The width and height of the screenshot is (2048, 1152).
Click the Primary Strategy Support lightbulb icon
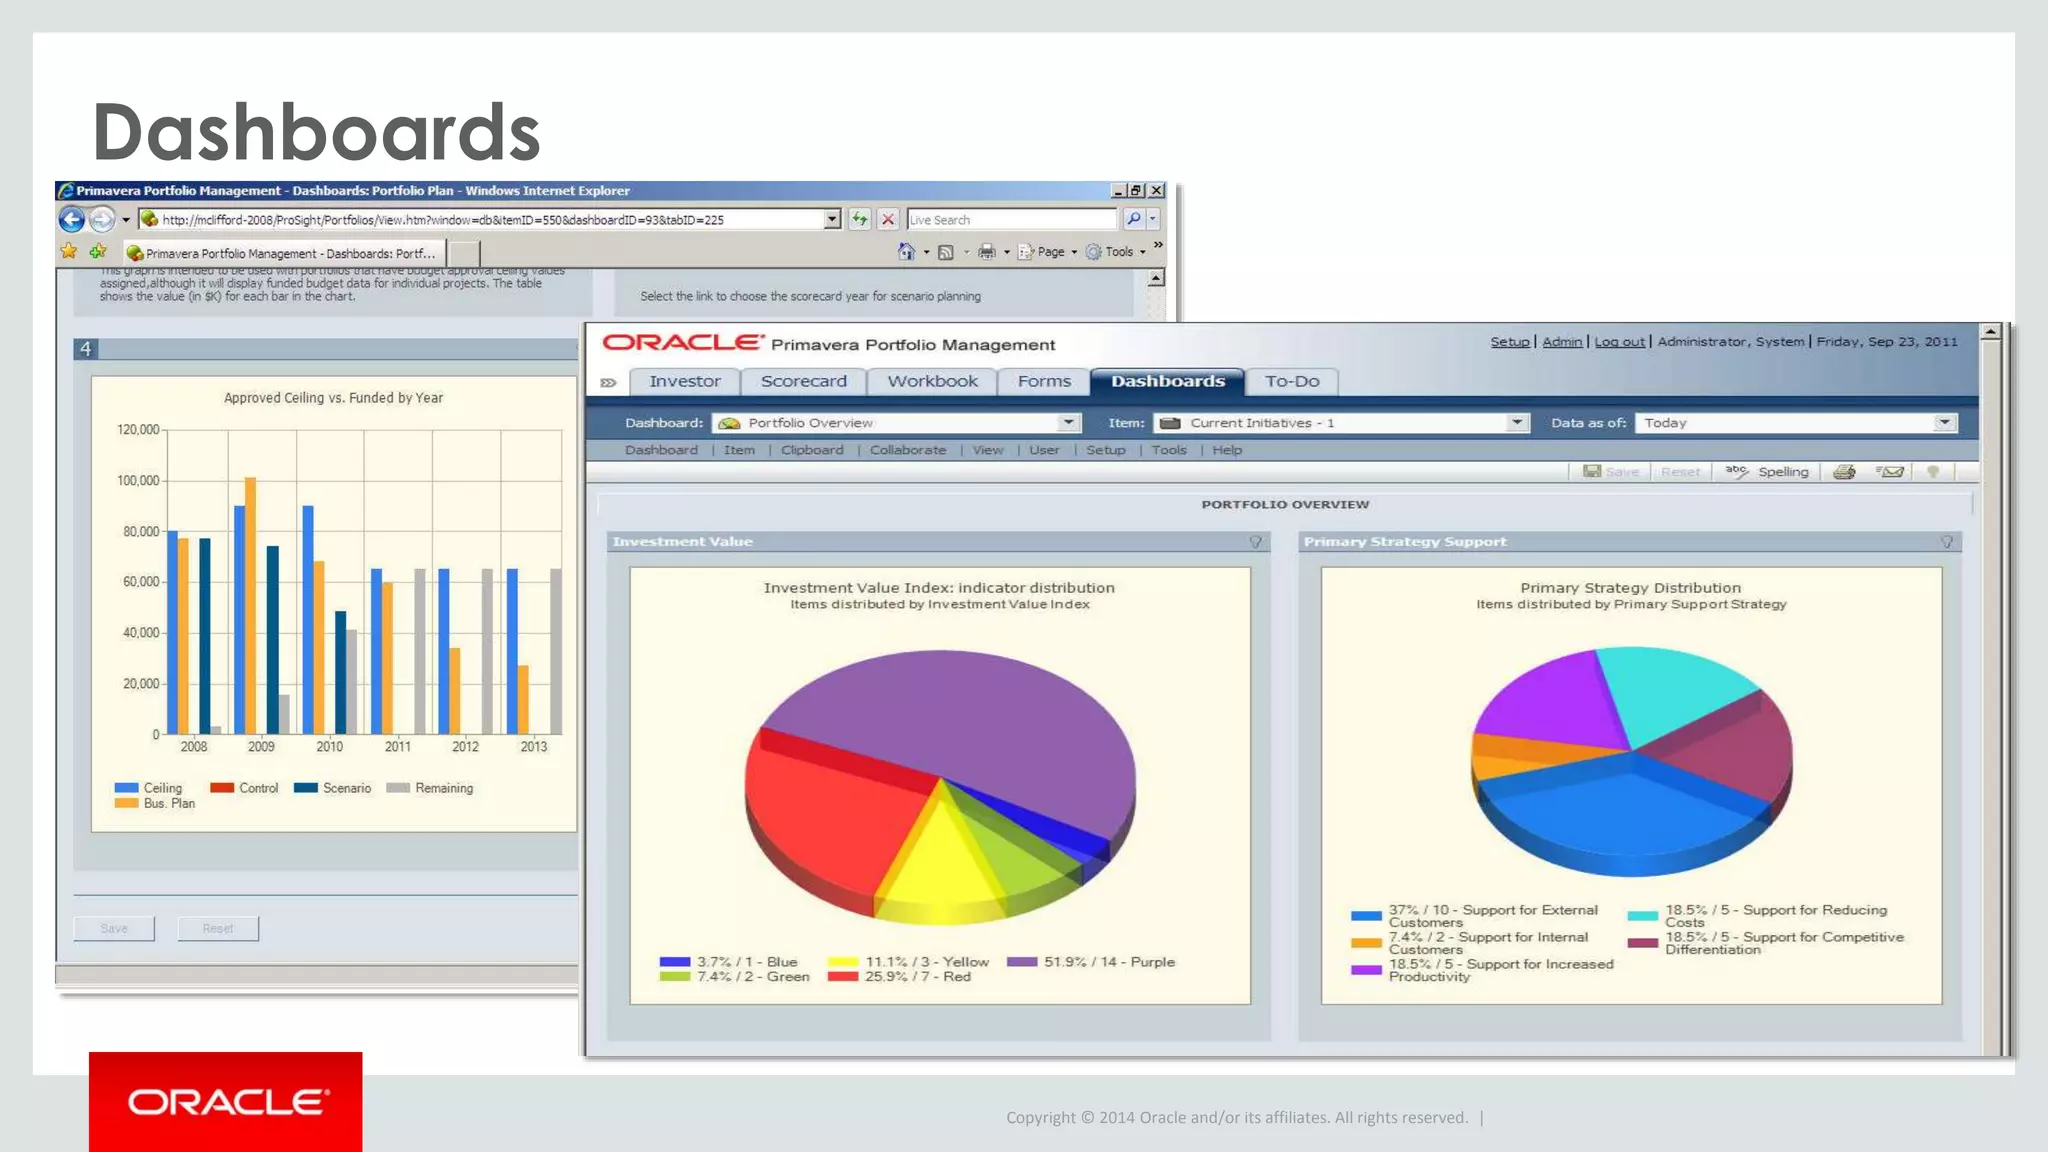[x=1947, y=542]
